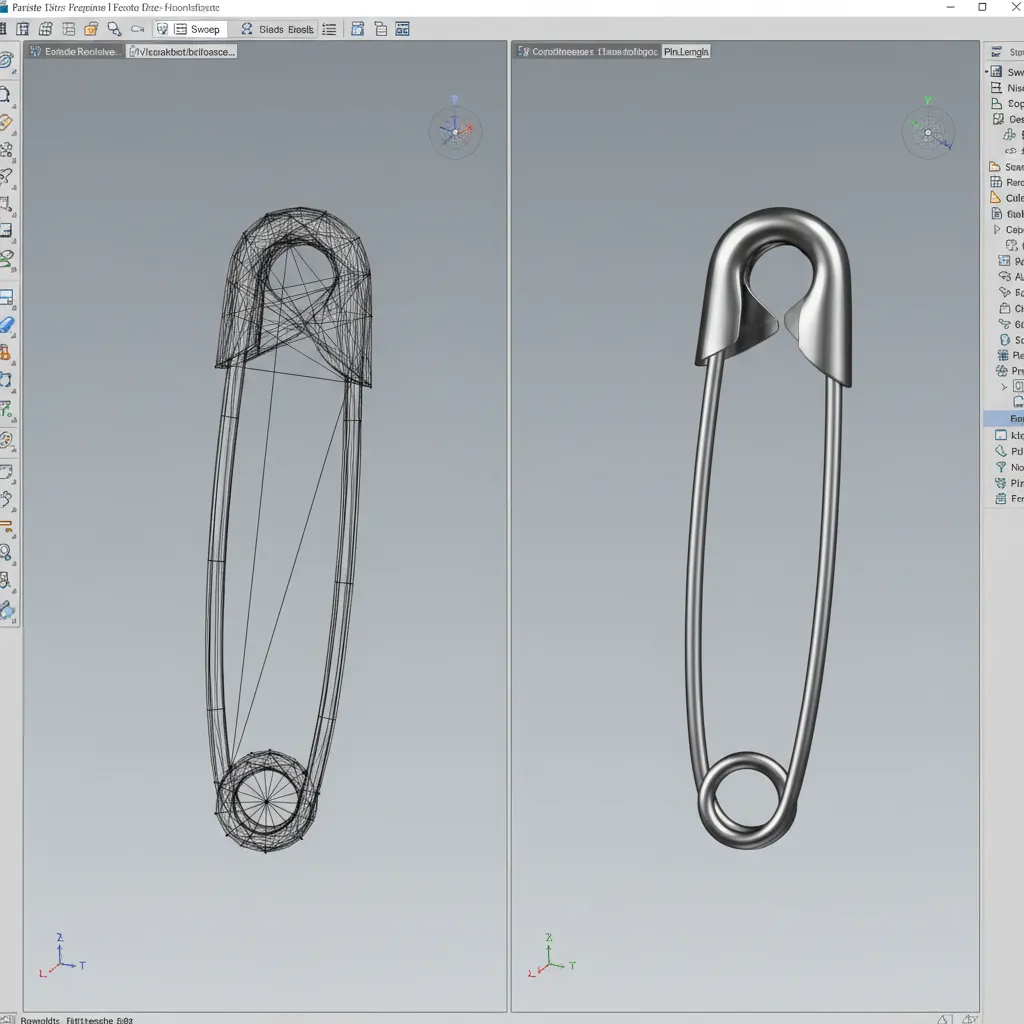Select the left wireframe viewport tab
This screenshot has height=1024, width=1024.
coord(75,51)
